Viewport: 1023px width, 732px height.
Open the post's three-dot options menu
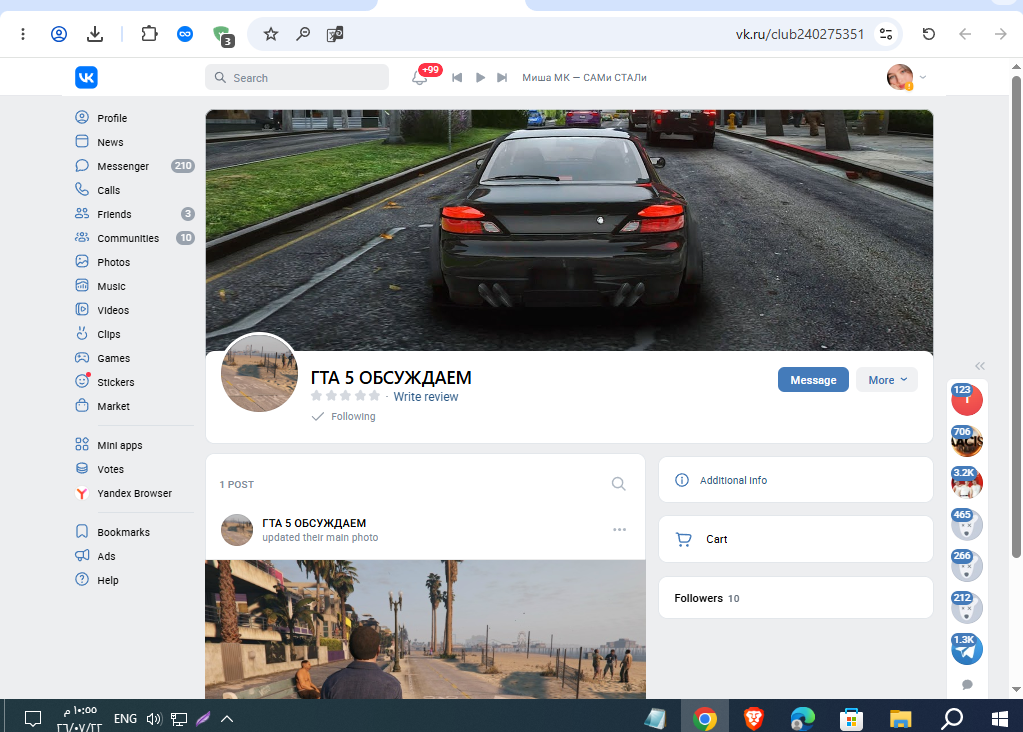point(619,529)
